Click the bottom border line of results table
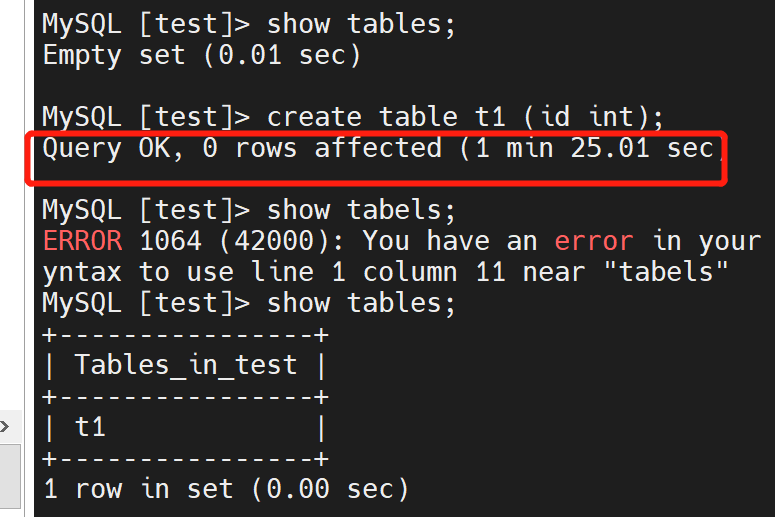 (186, 459)
